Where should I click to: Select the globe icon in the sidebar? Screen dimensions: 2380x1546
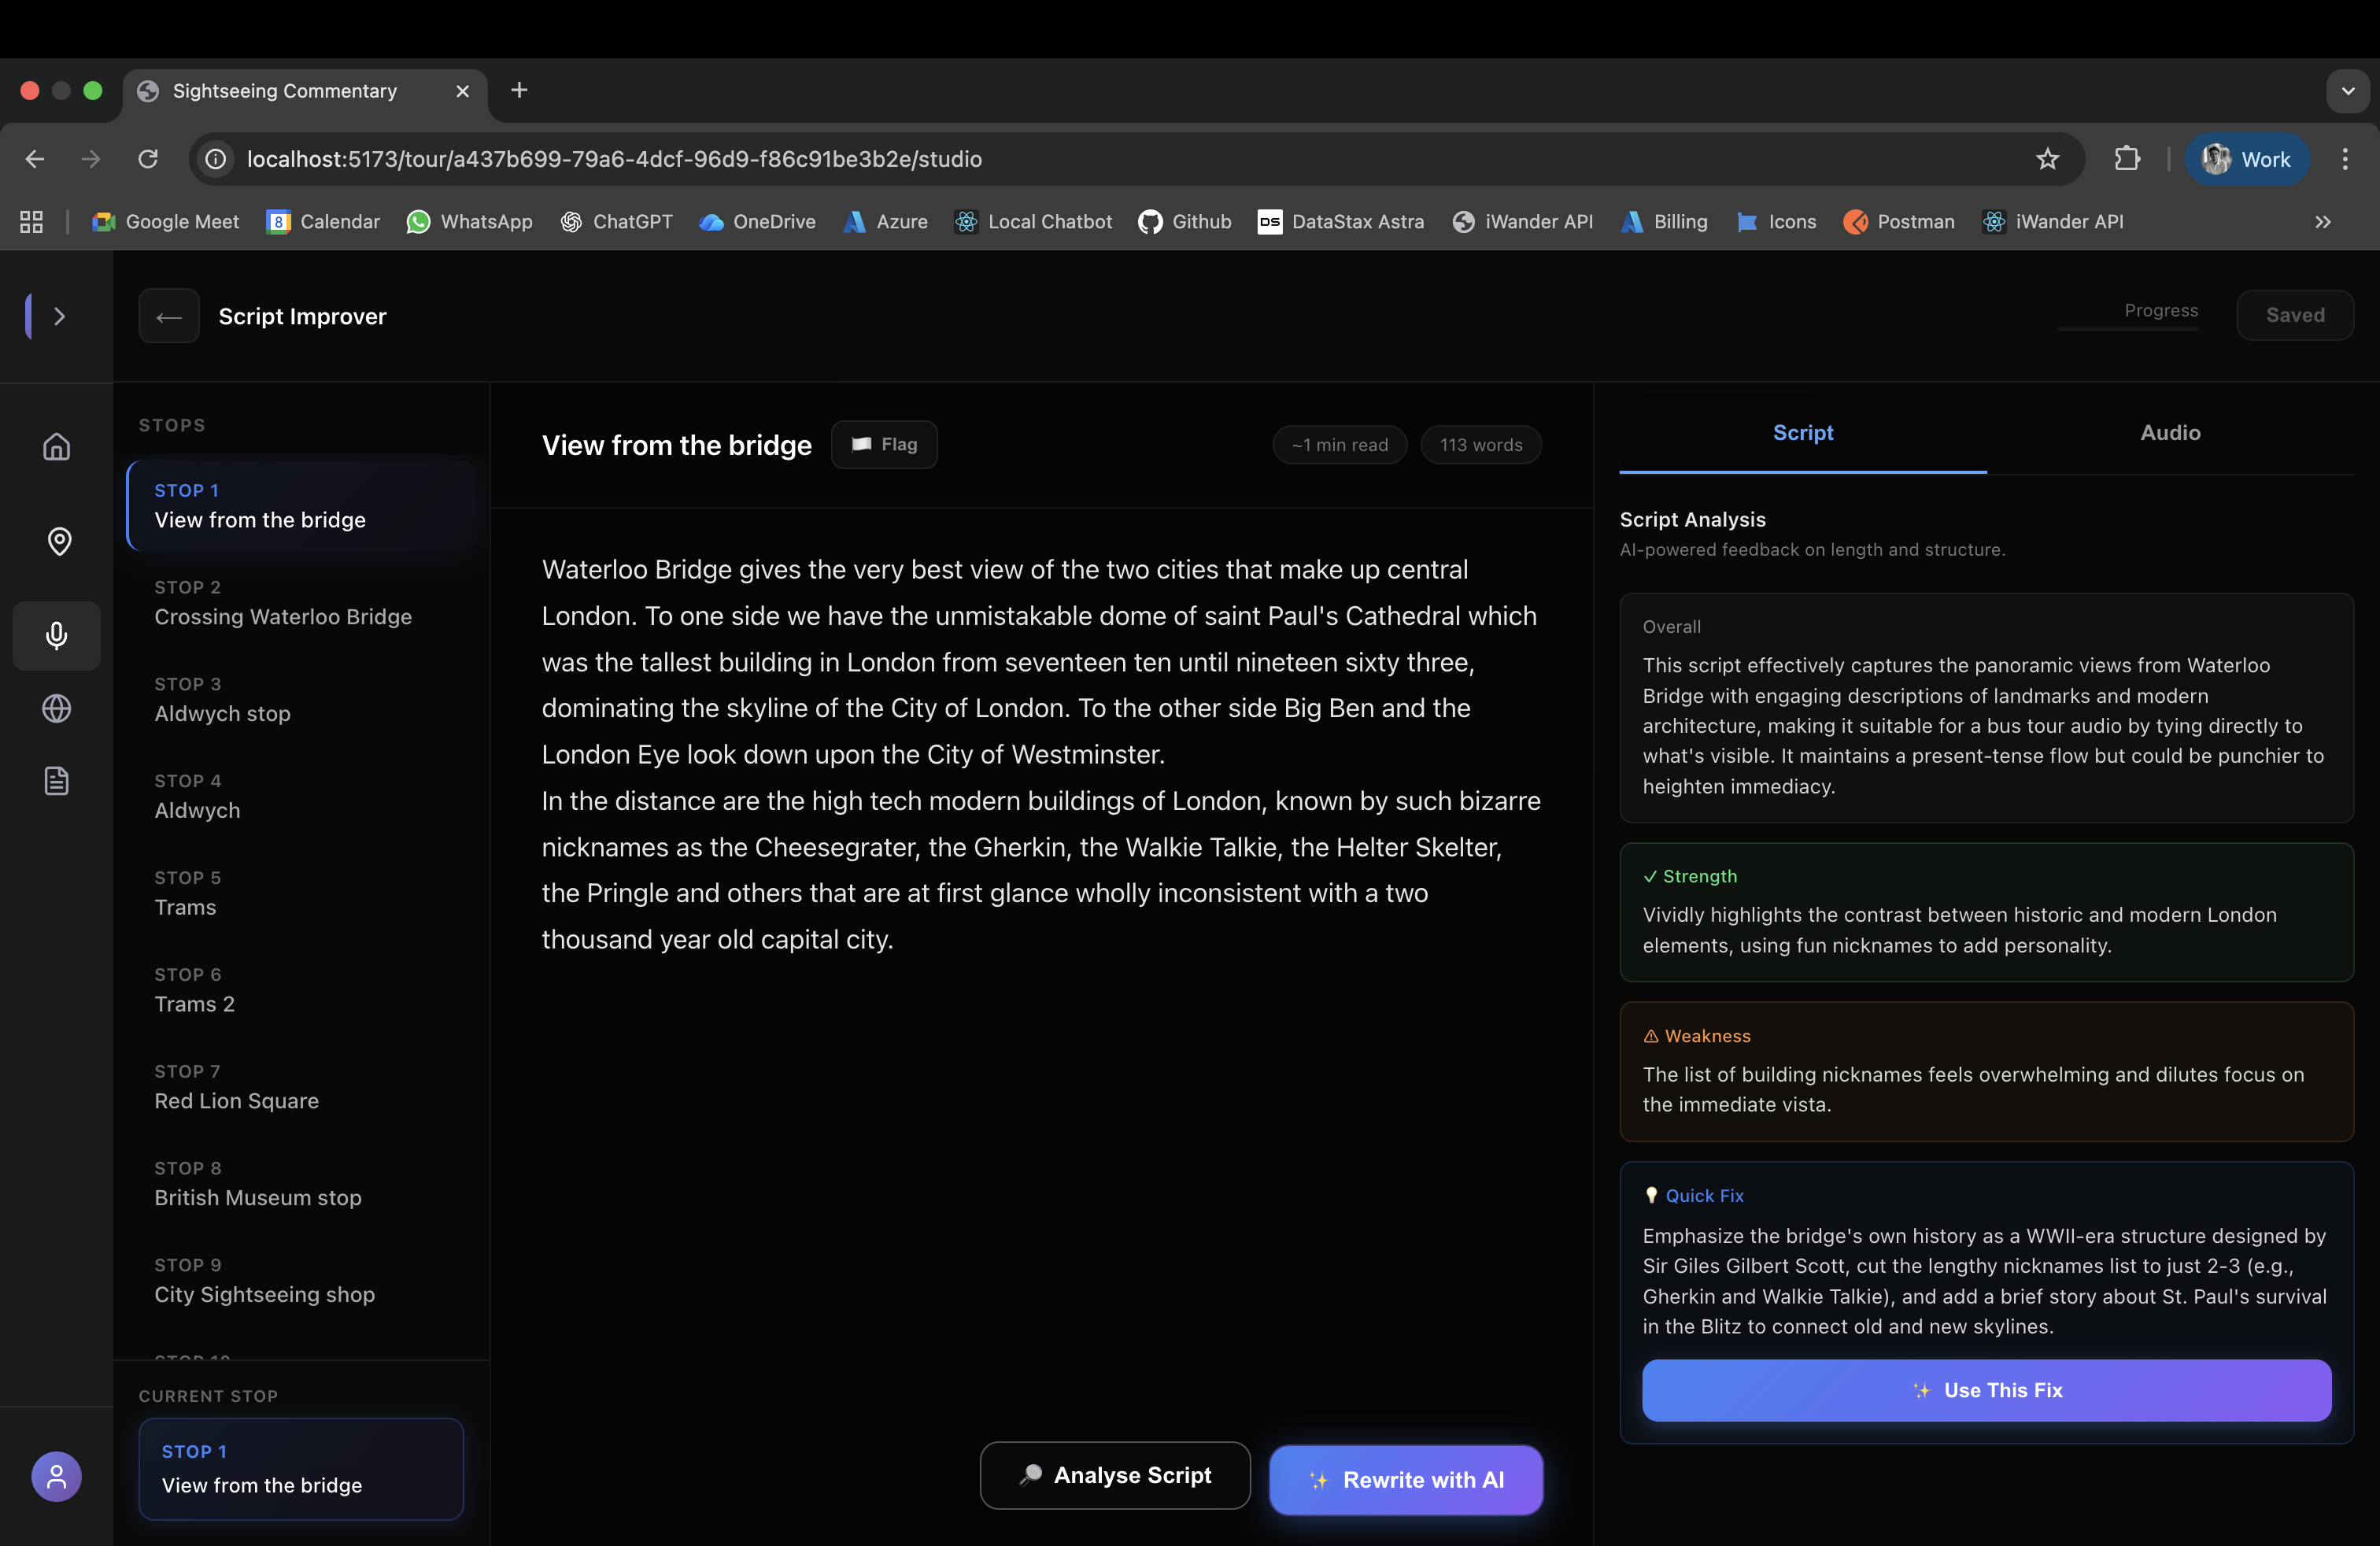[55, 709]
